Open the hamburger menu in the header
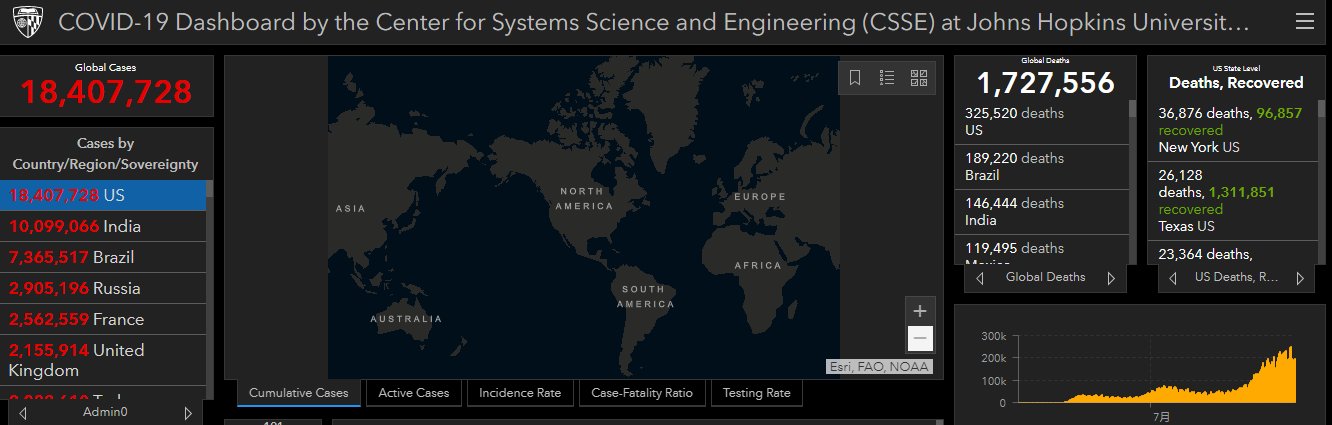The width and height of the screenshot is (1332, 425). pos(1304,22)
